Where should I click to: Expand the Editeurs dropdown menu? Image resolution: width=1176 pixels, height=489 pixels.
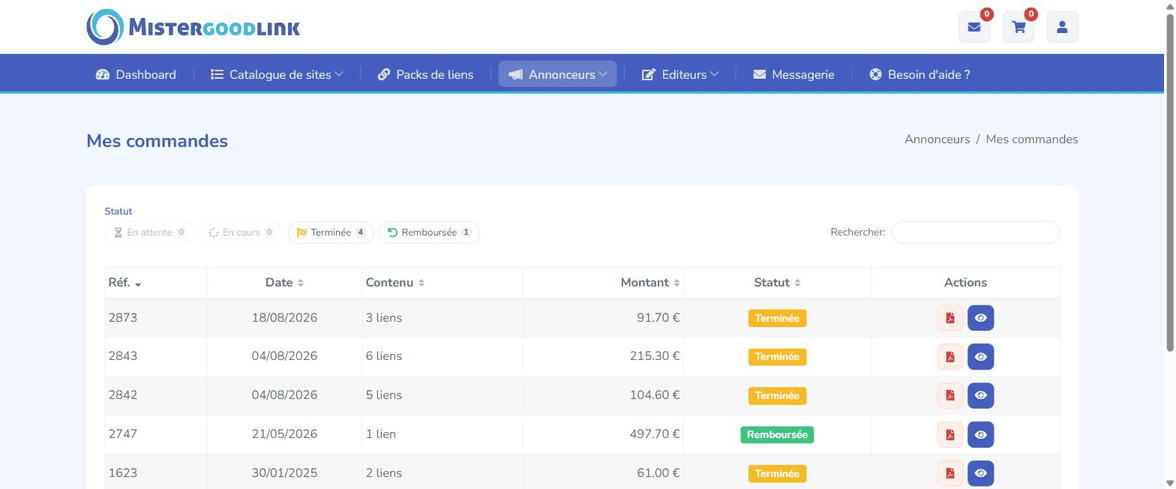point(680,74)
